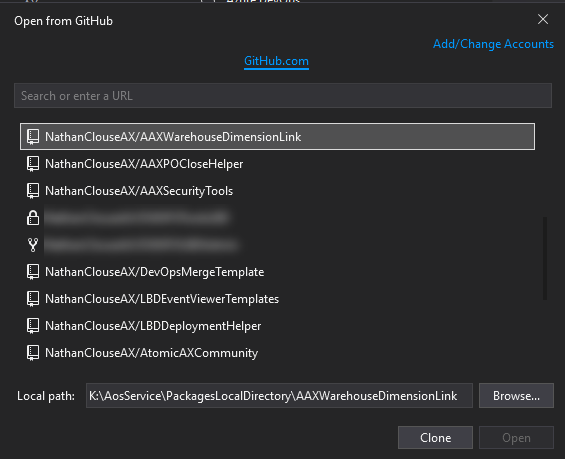Image resolution: width=565 pixels, height=459 pixels.
Task: Click the repo icon beside AAXPOCloseHelper
Action: (x=33, y=164)
